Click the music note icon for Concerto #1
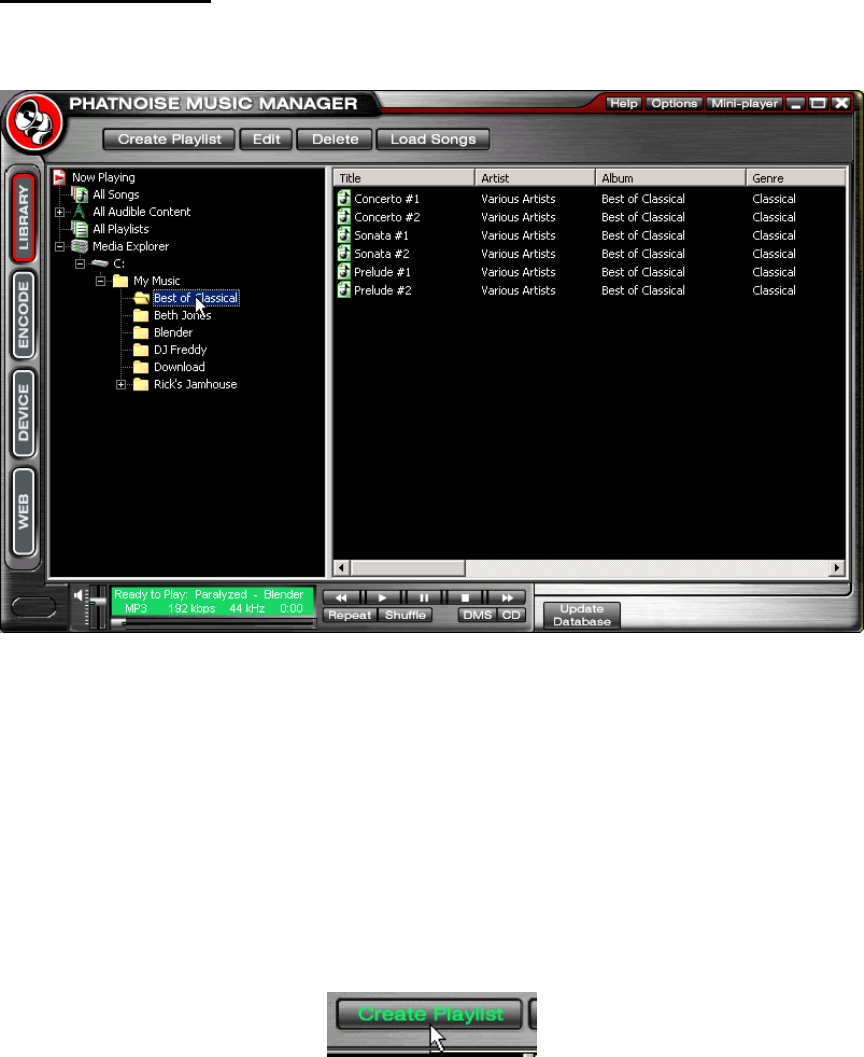The image size is (864, 1057). point(344,198)
